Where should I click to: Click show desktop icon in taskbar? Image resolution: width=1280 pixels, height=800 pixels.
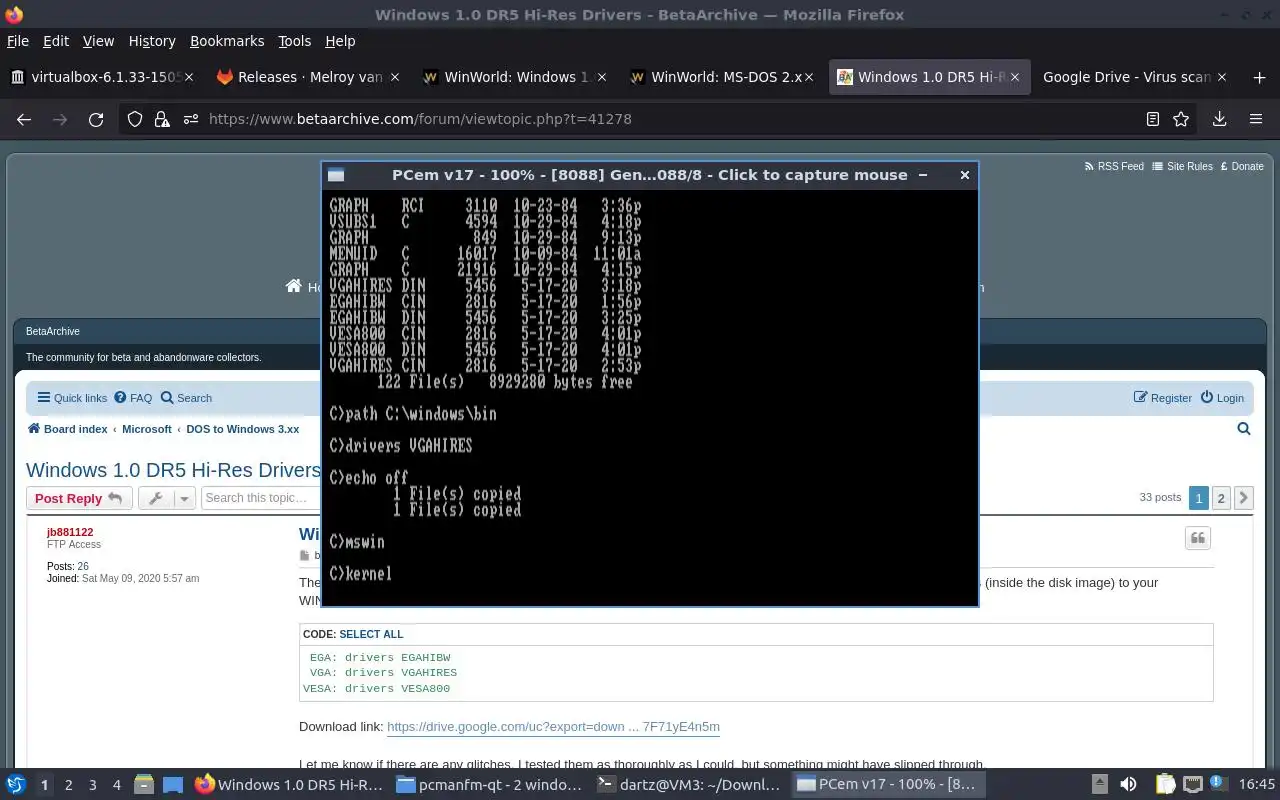point(172,785)
